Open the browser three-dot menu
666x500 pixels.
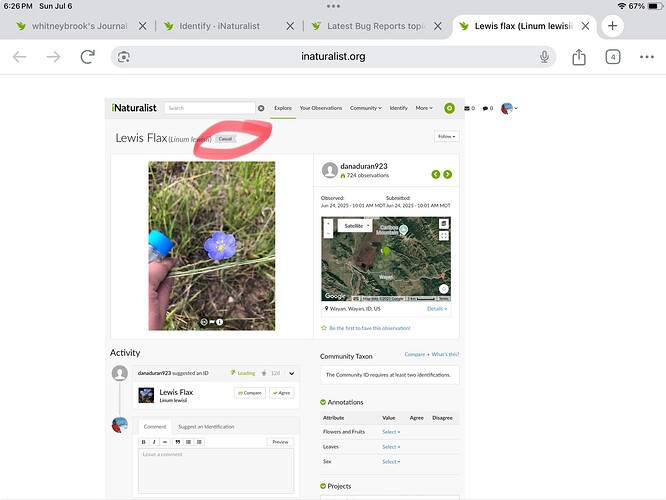(646, 56)
